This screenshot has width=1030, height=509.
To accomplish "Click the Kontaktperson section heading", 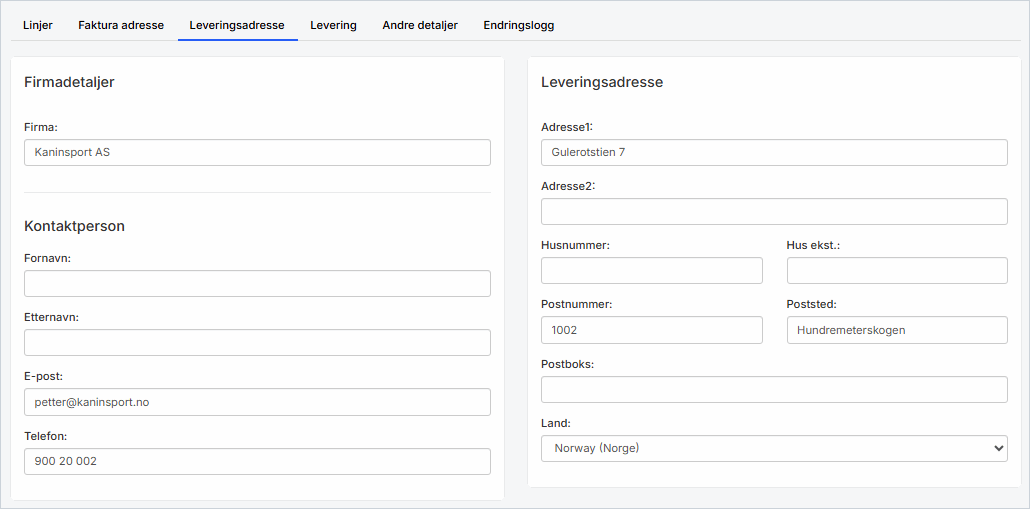I will pyautogui.click(x=74, y=226).
